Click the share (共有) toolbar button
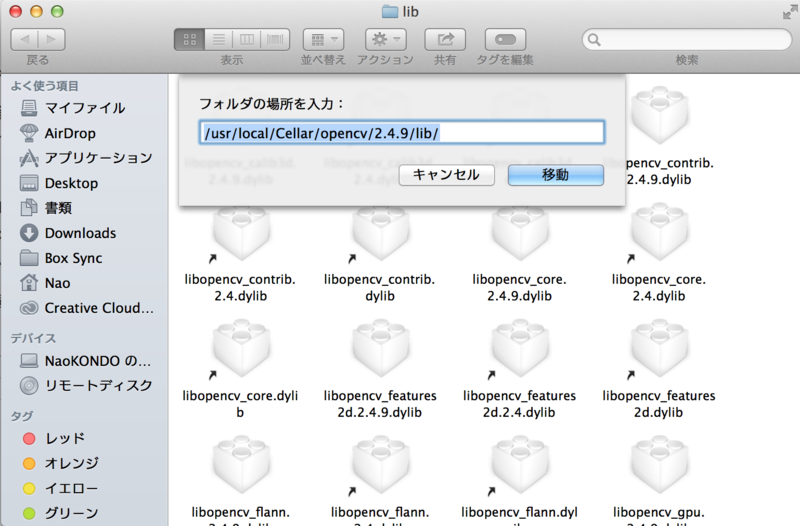800x526 pixels. [x=445, y=39]
